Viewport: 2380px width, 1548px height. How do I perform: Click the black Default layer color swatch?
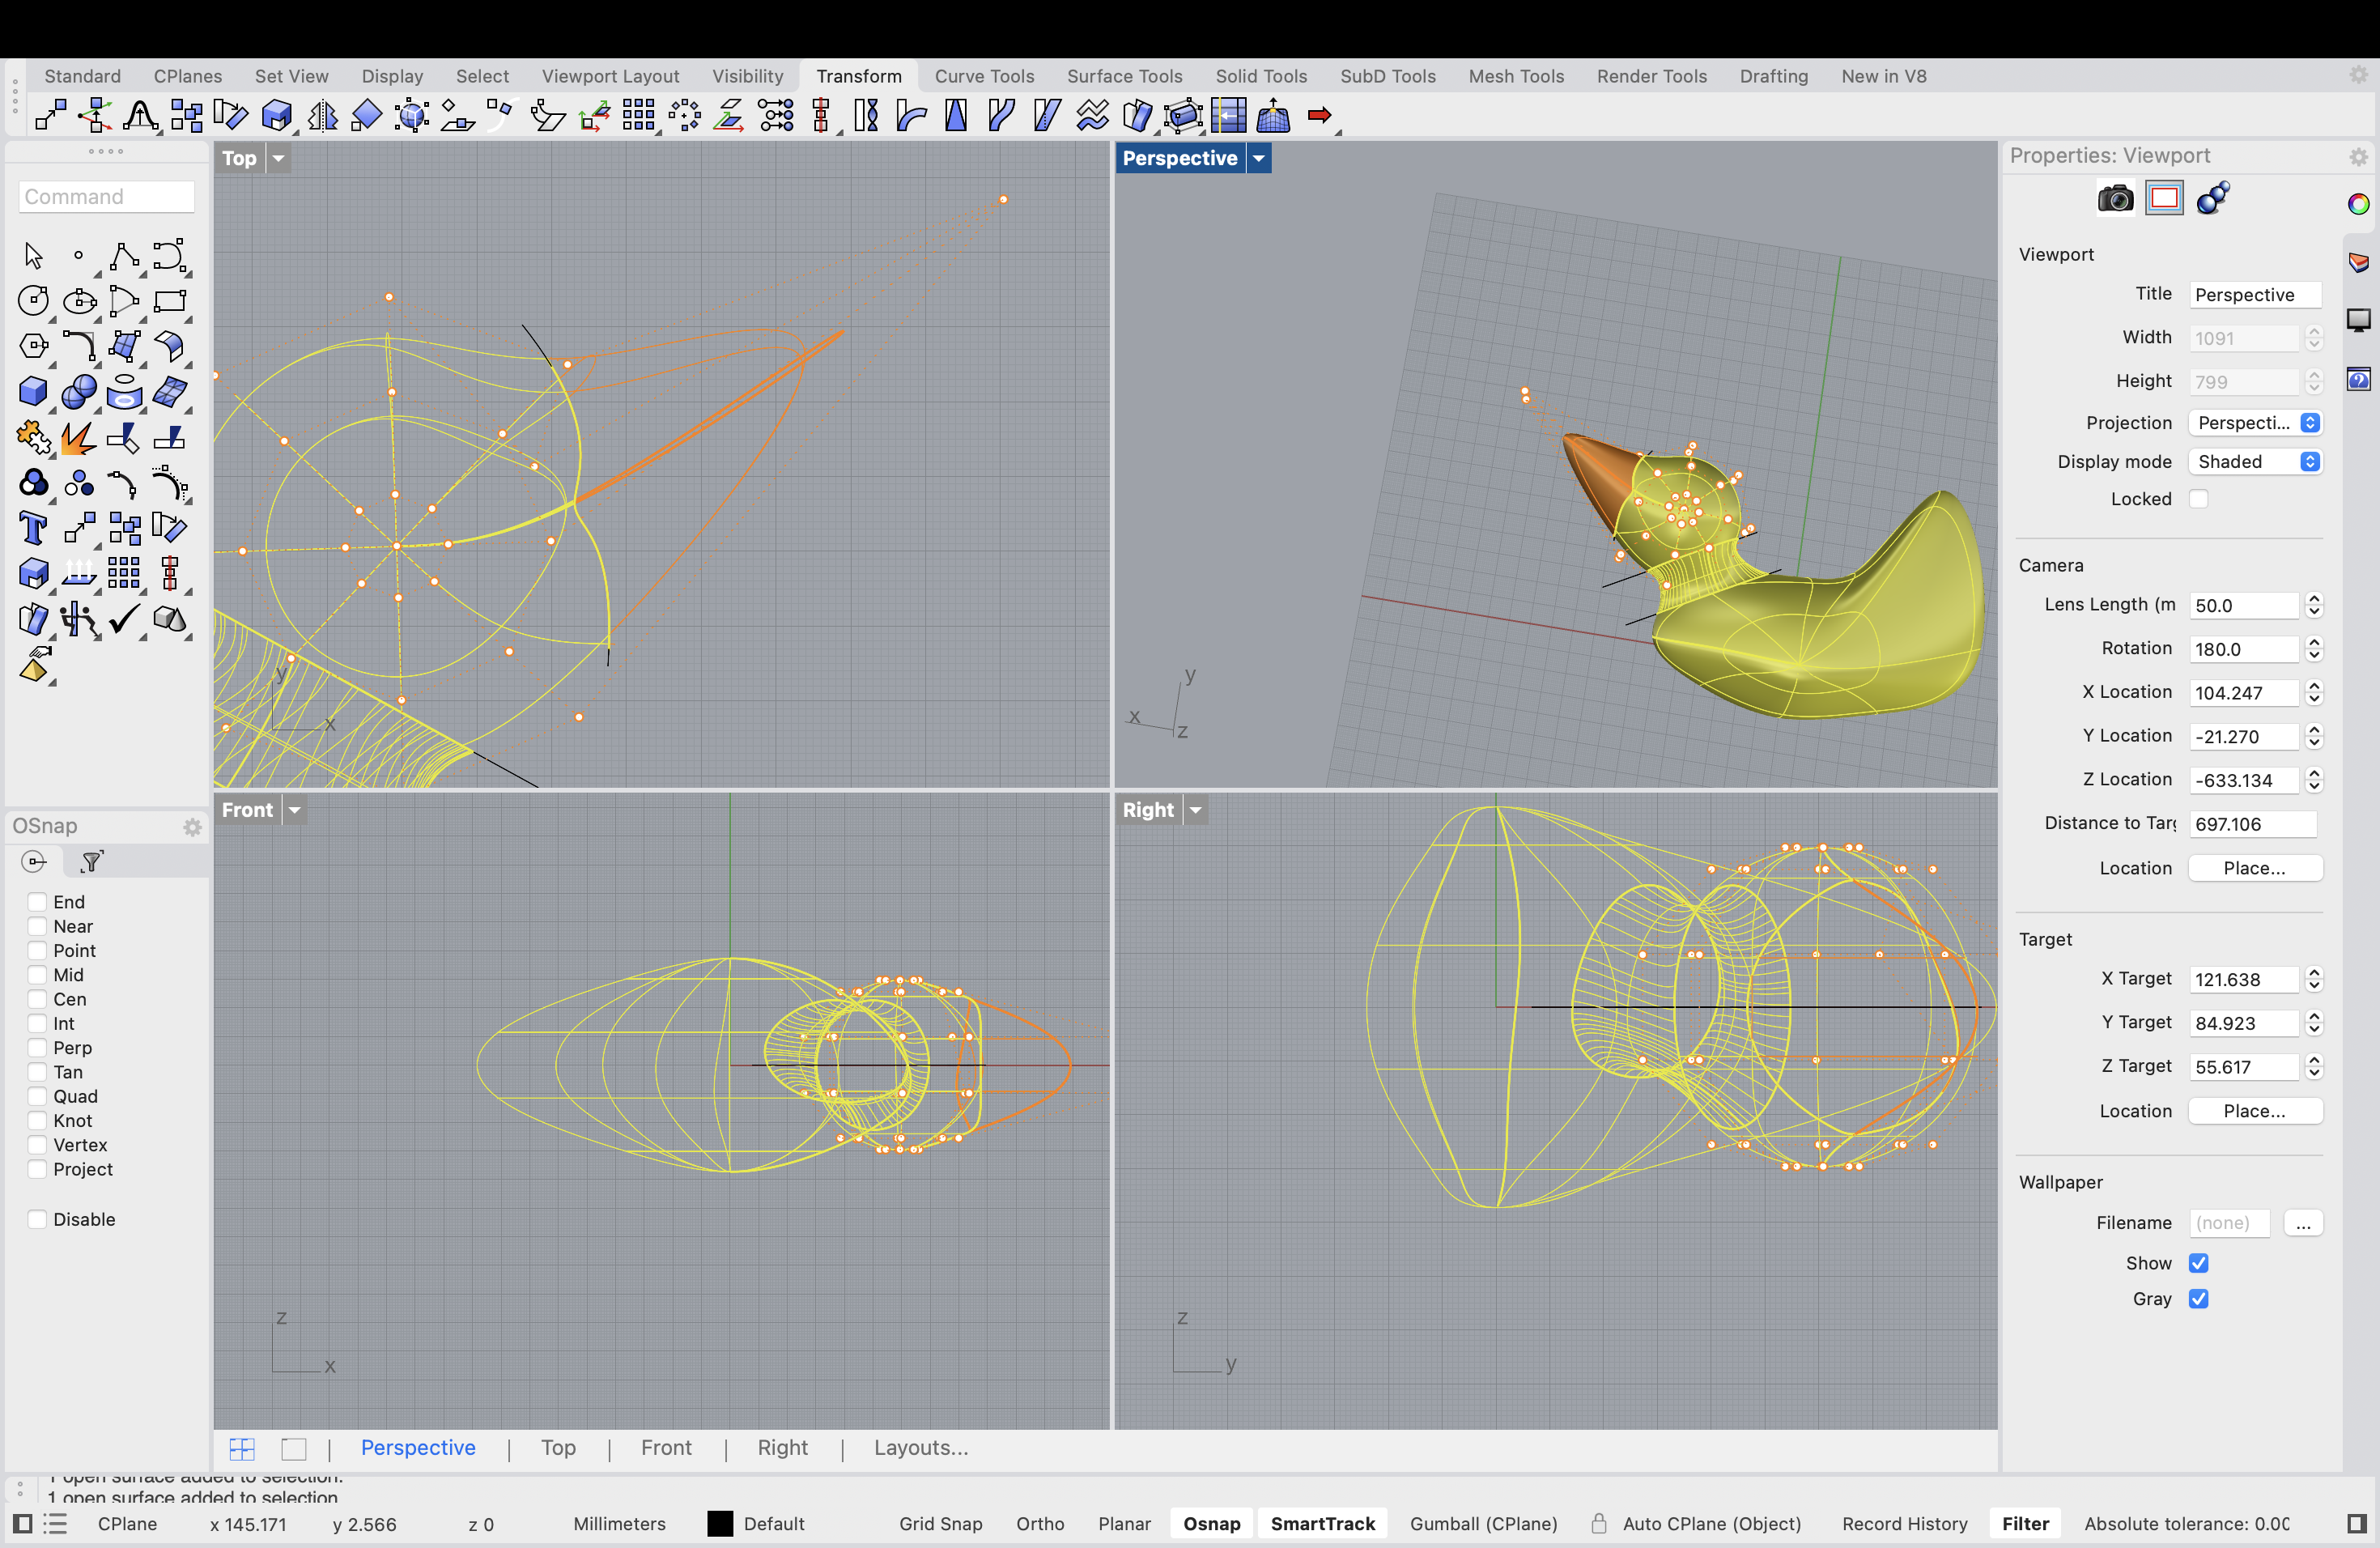[x=720, y=1524]
